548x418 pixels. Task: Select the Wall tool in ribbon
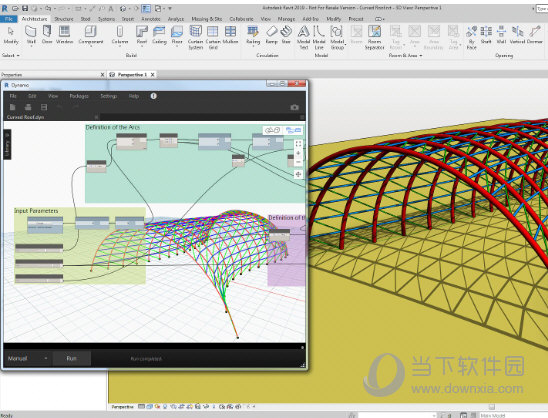pyautogui.click(x=31, y=35)
